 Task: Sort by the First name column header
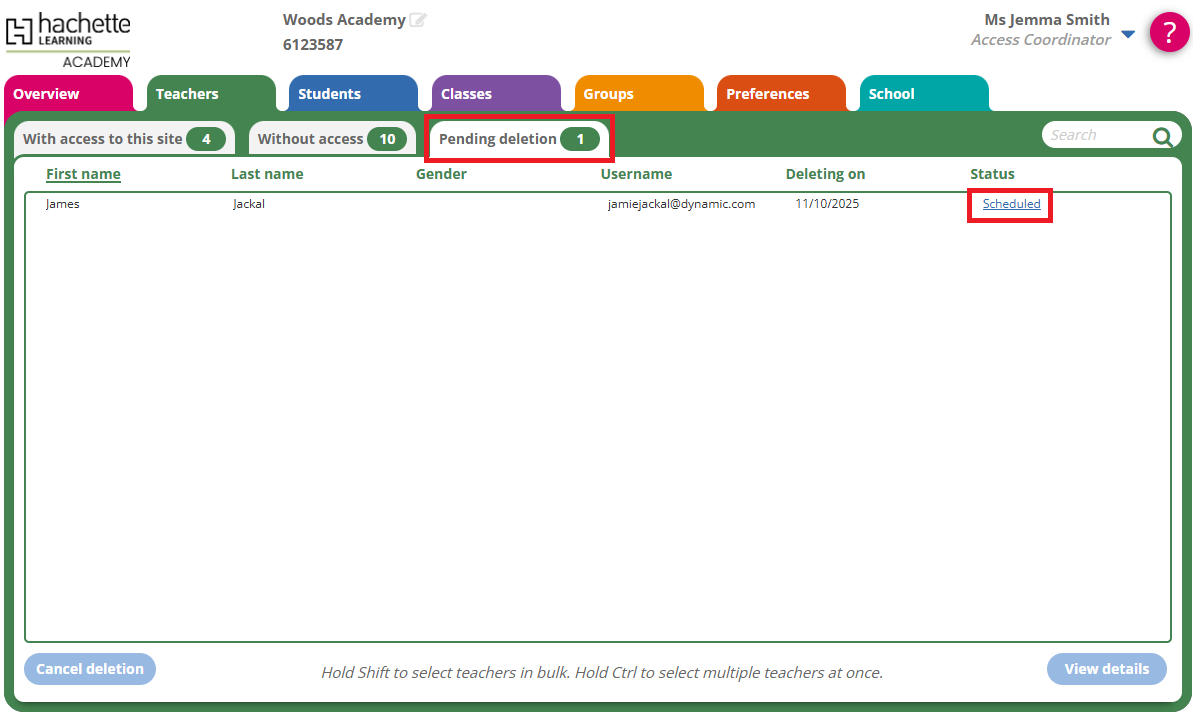[83, 174]
